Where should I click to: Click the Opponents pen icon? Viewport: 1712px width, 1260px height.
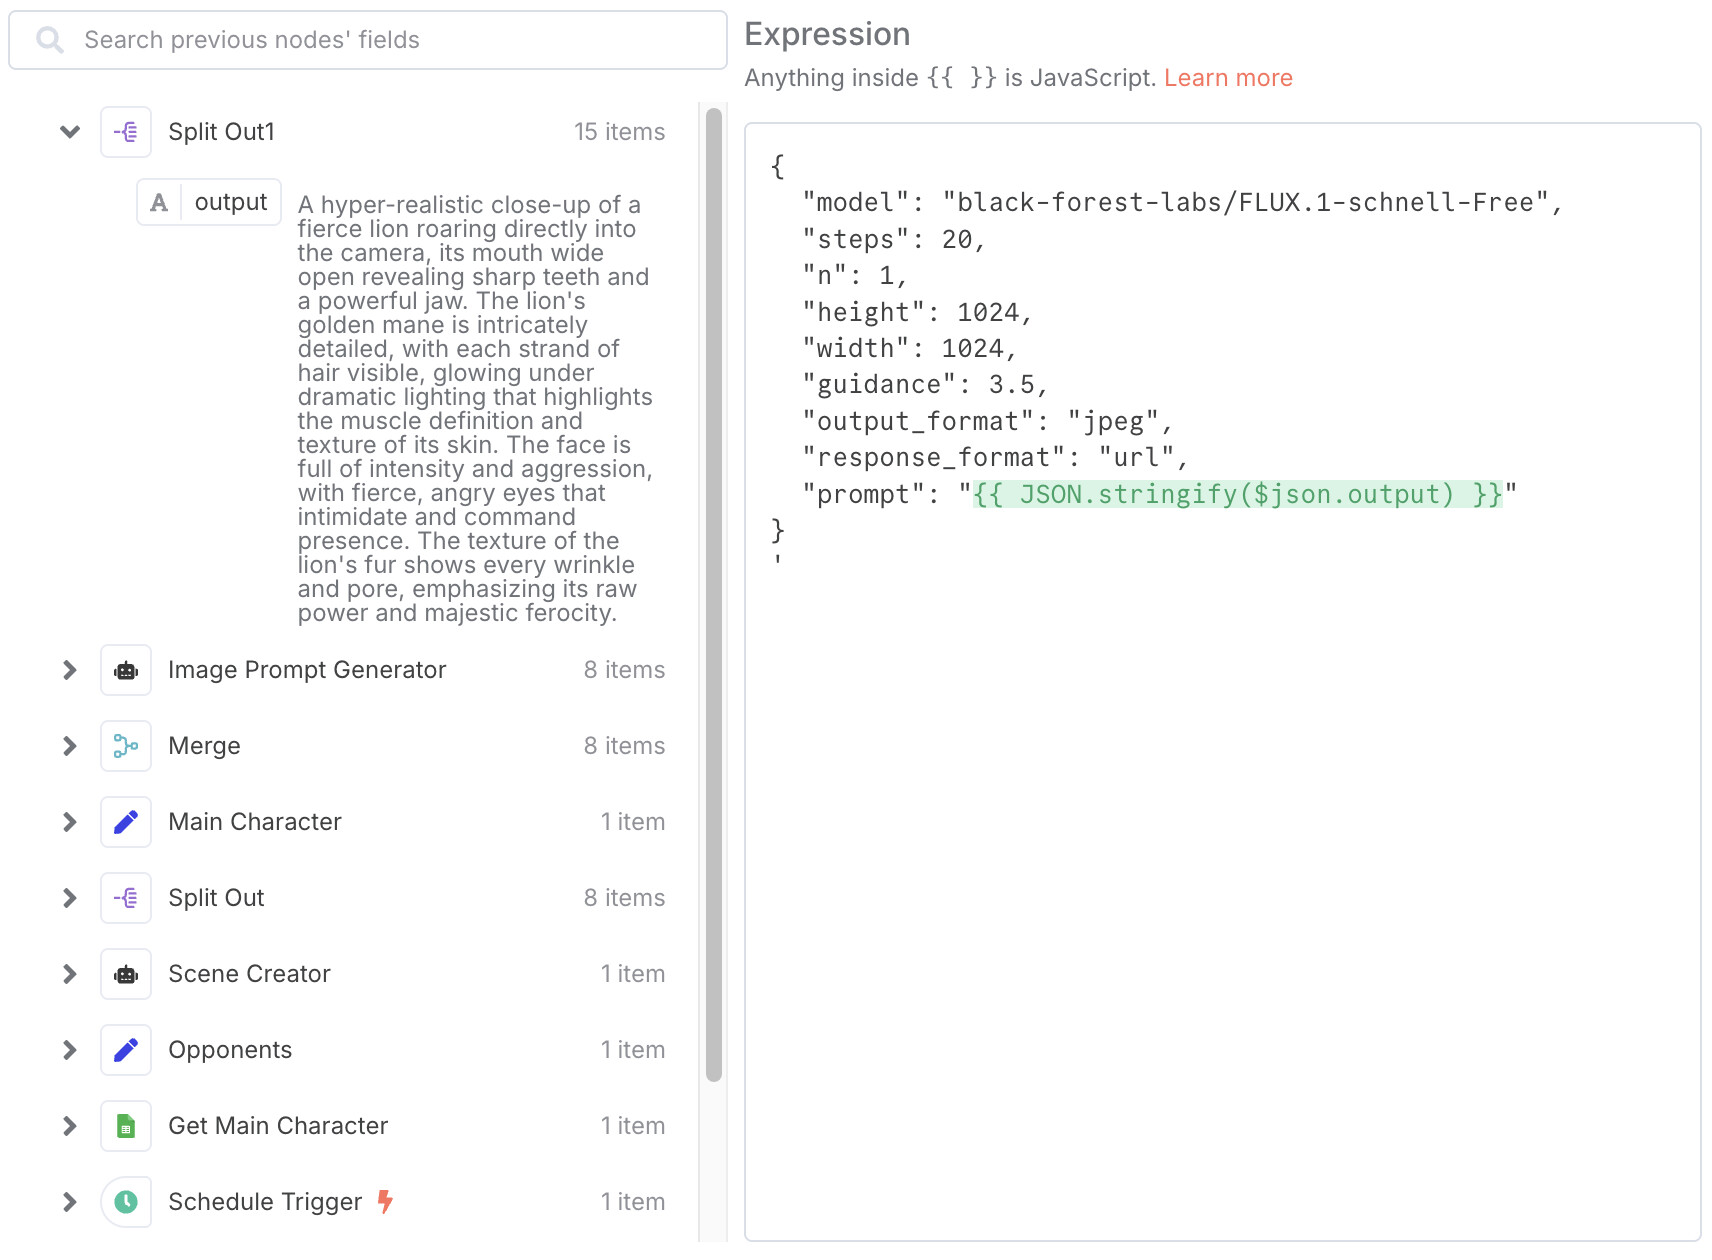click(125, 1050)
